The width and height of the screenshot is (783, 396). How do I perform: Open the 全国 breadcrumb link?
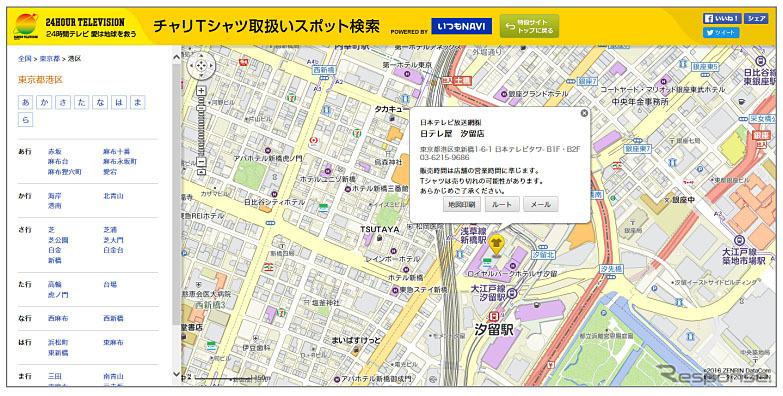(x=24, y=58)
